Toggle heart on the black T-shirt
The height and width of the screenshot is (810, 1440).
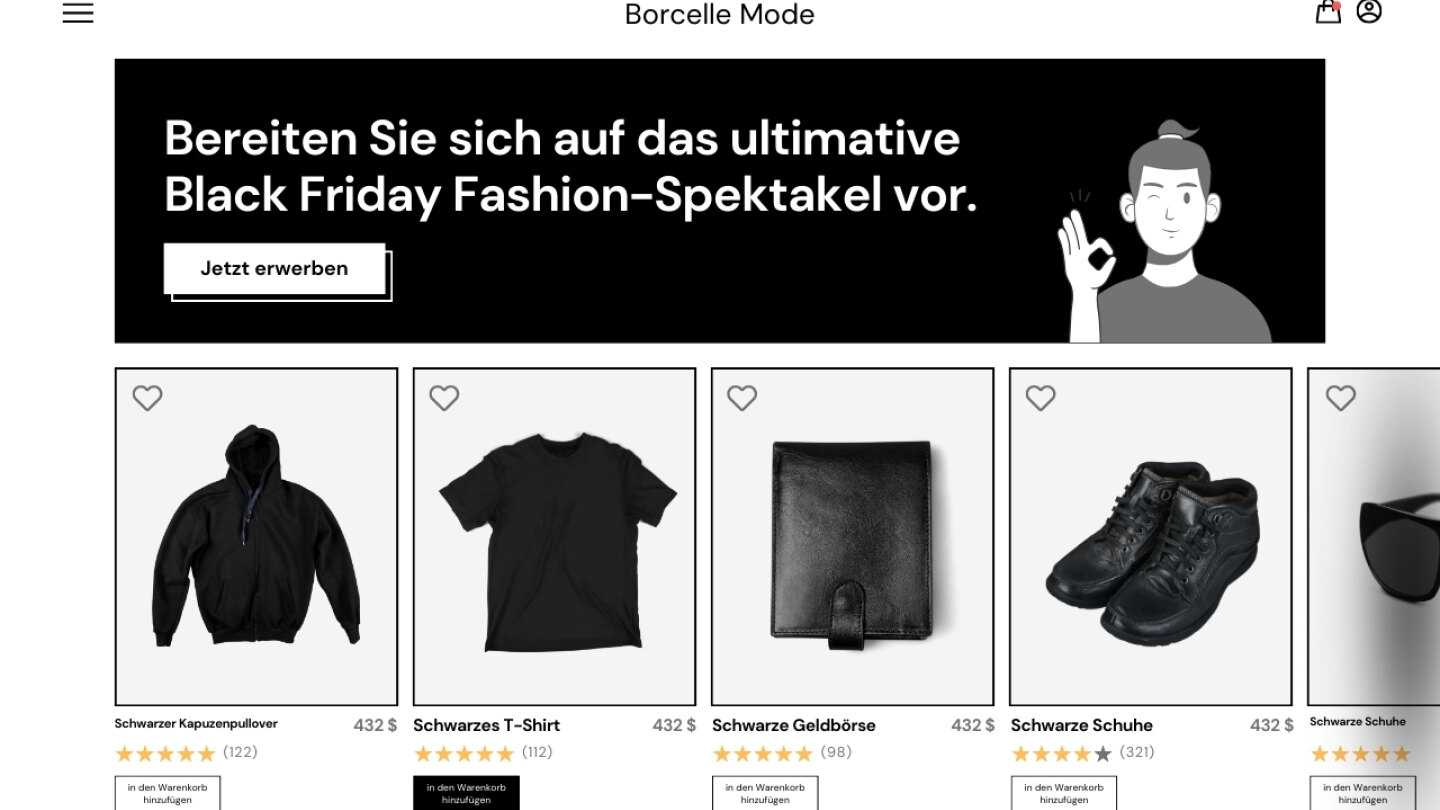point(444,398)
